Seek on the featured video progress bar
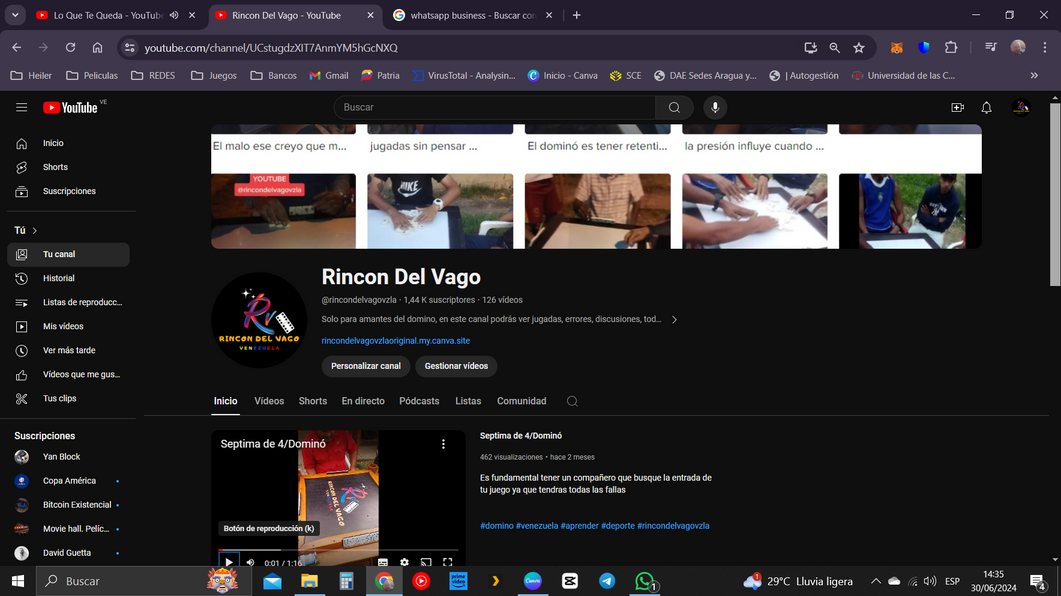 (x=338, y=550)
